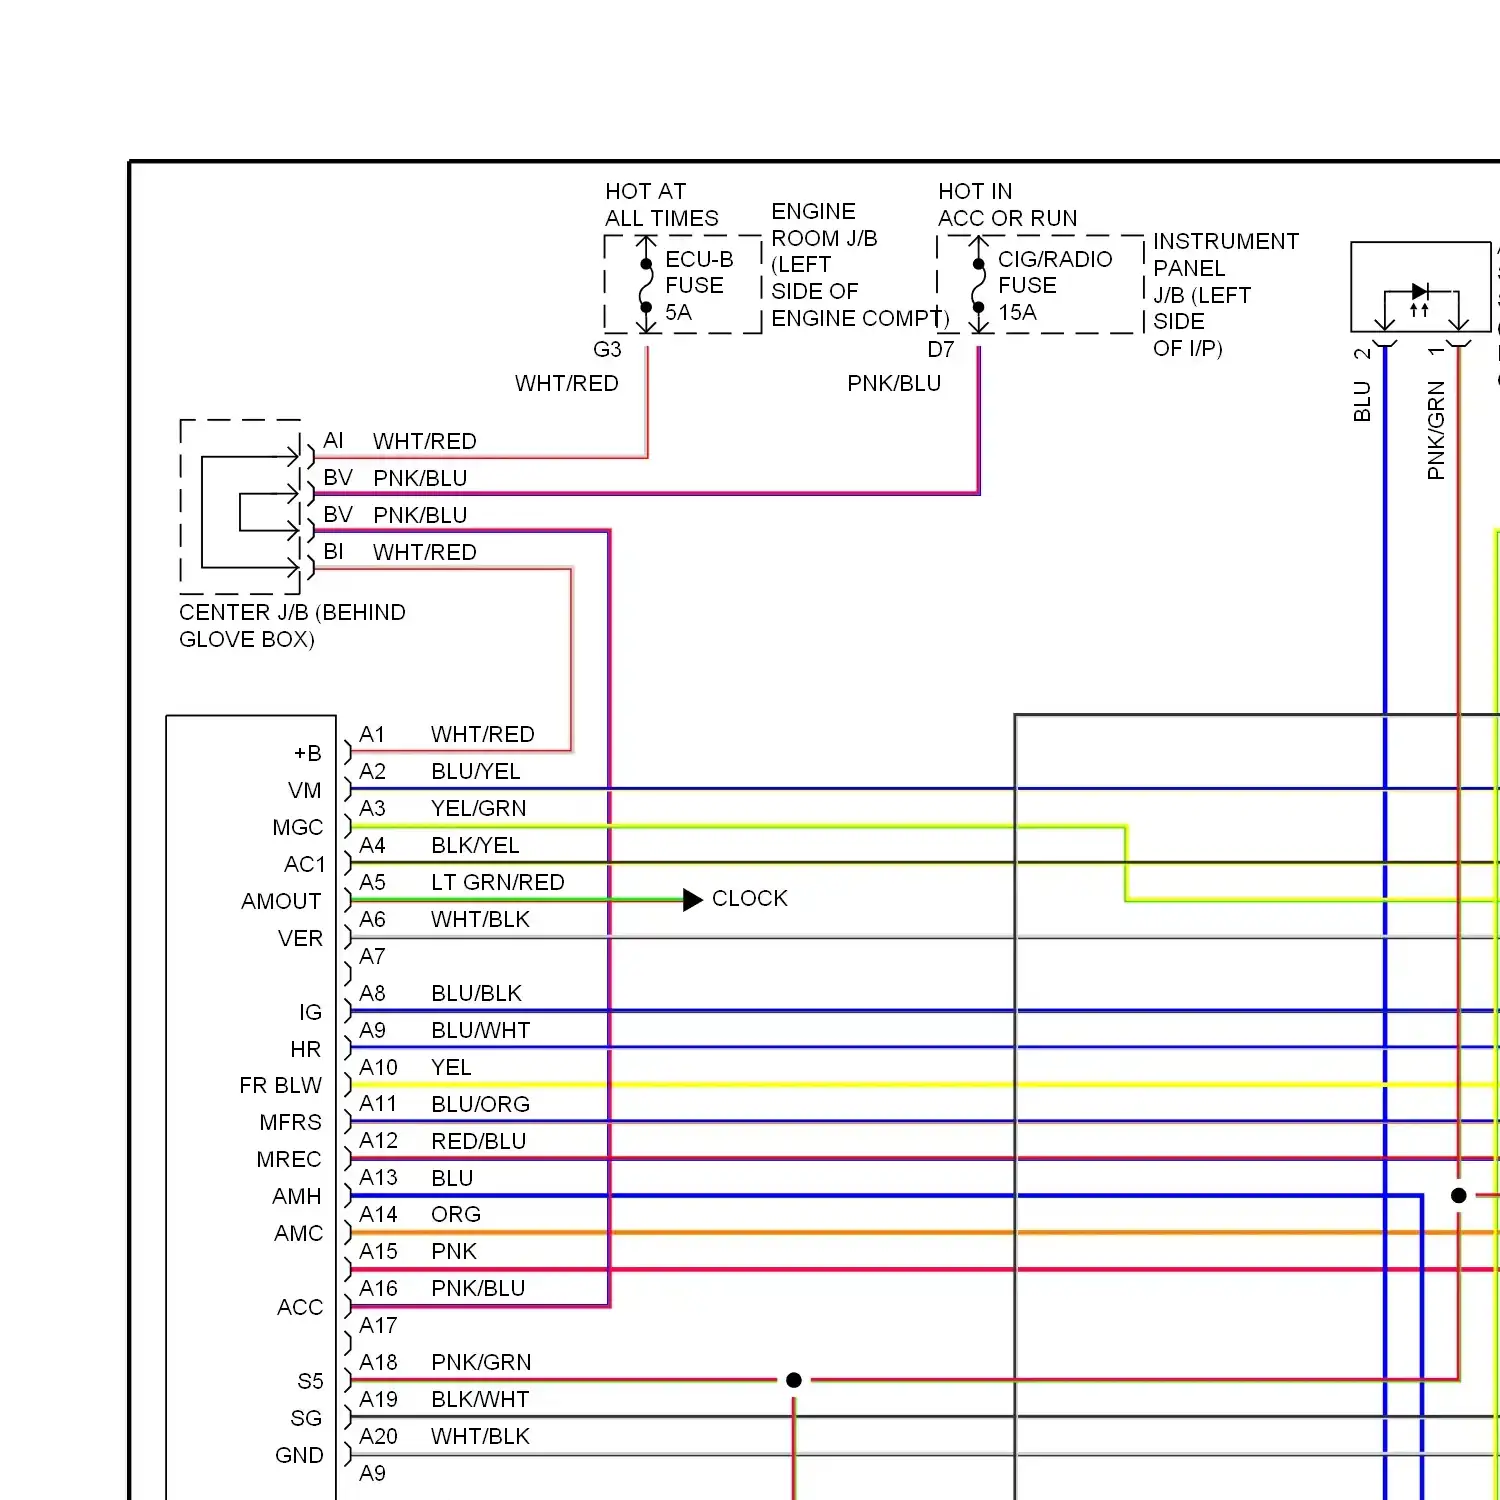The width and height of the screenshot is (1500, 1500).
Task: Click the BLK/WHT wire color on A19
Action: click(x=480, y=1400)
